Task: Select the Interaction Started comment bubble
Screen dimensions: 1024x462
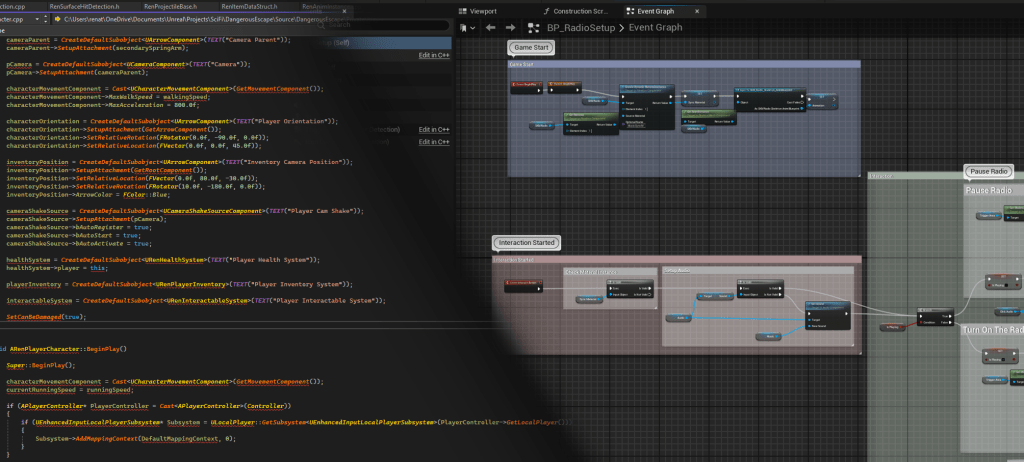Action: (x=525, y=243)
